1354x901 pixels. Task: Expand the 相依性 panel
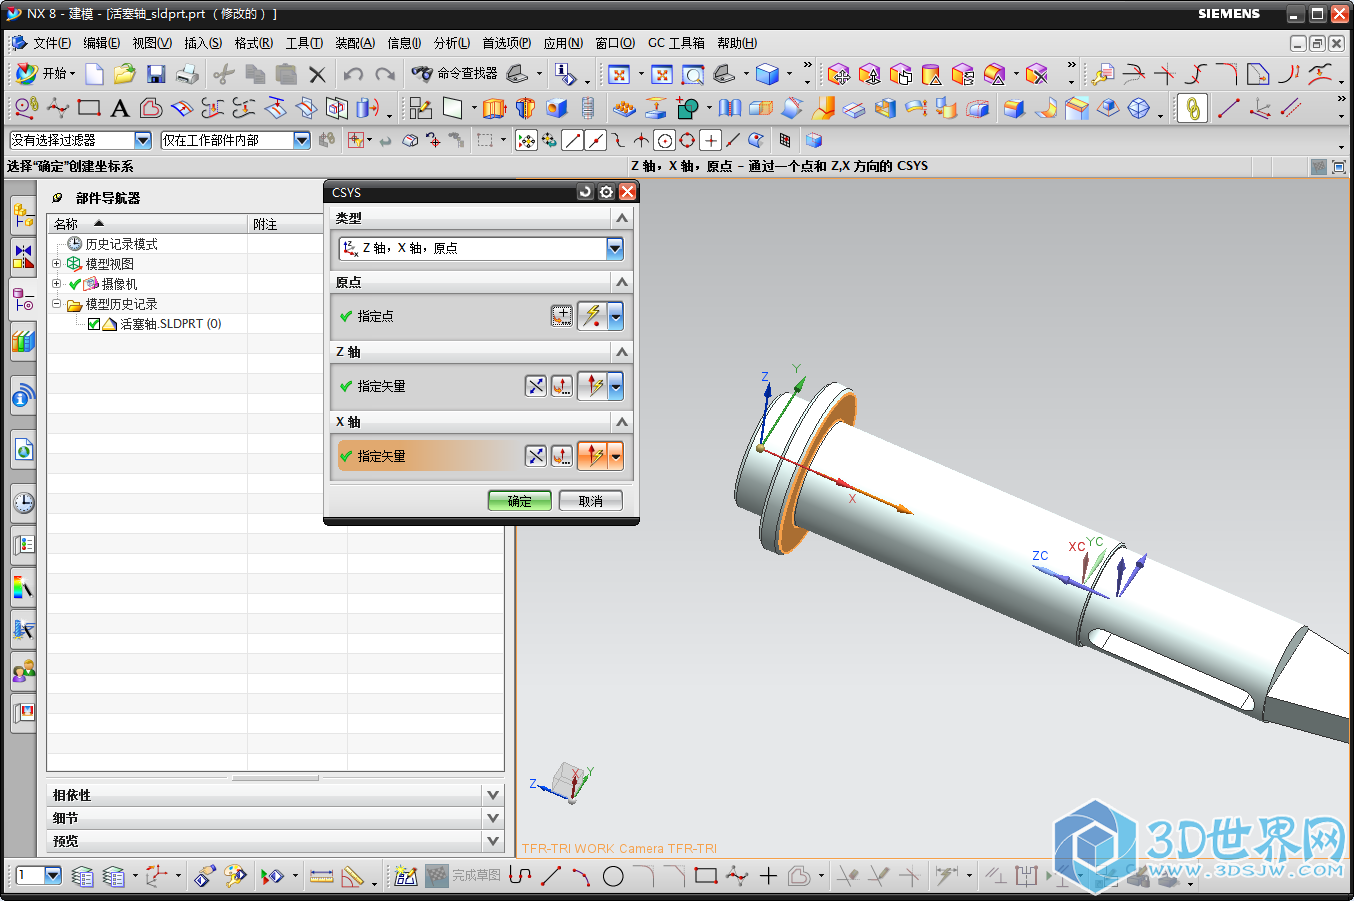click(493, 795)
